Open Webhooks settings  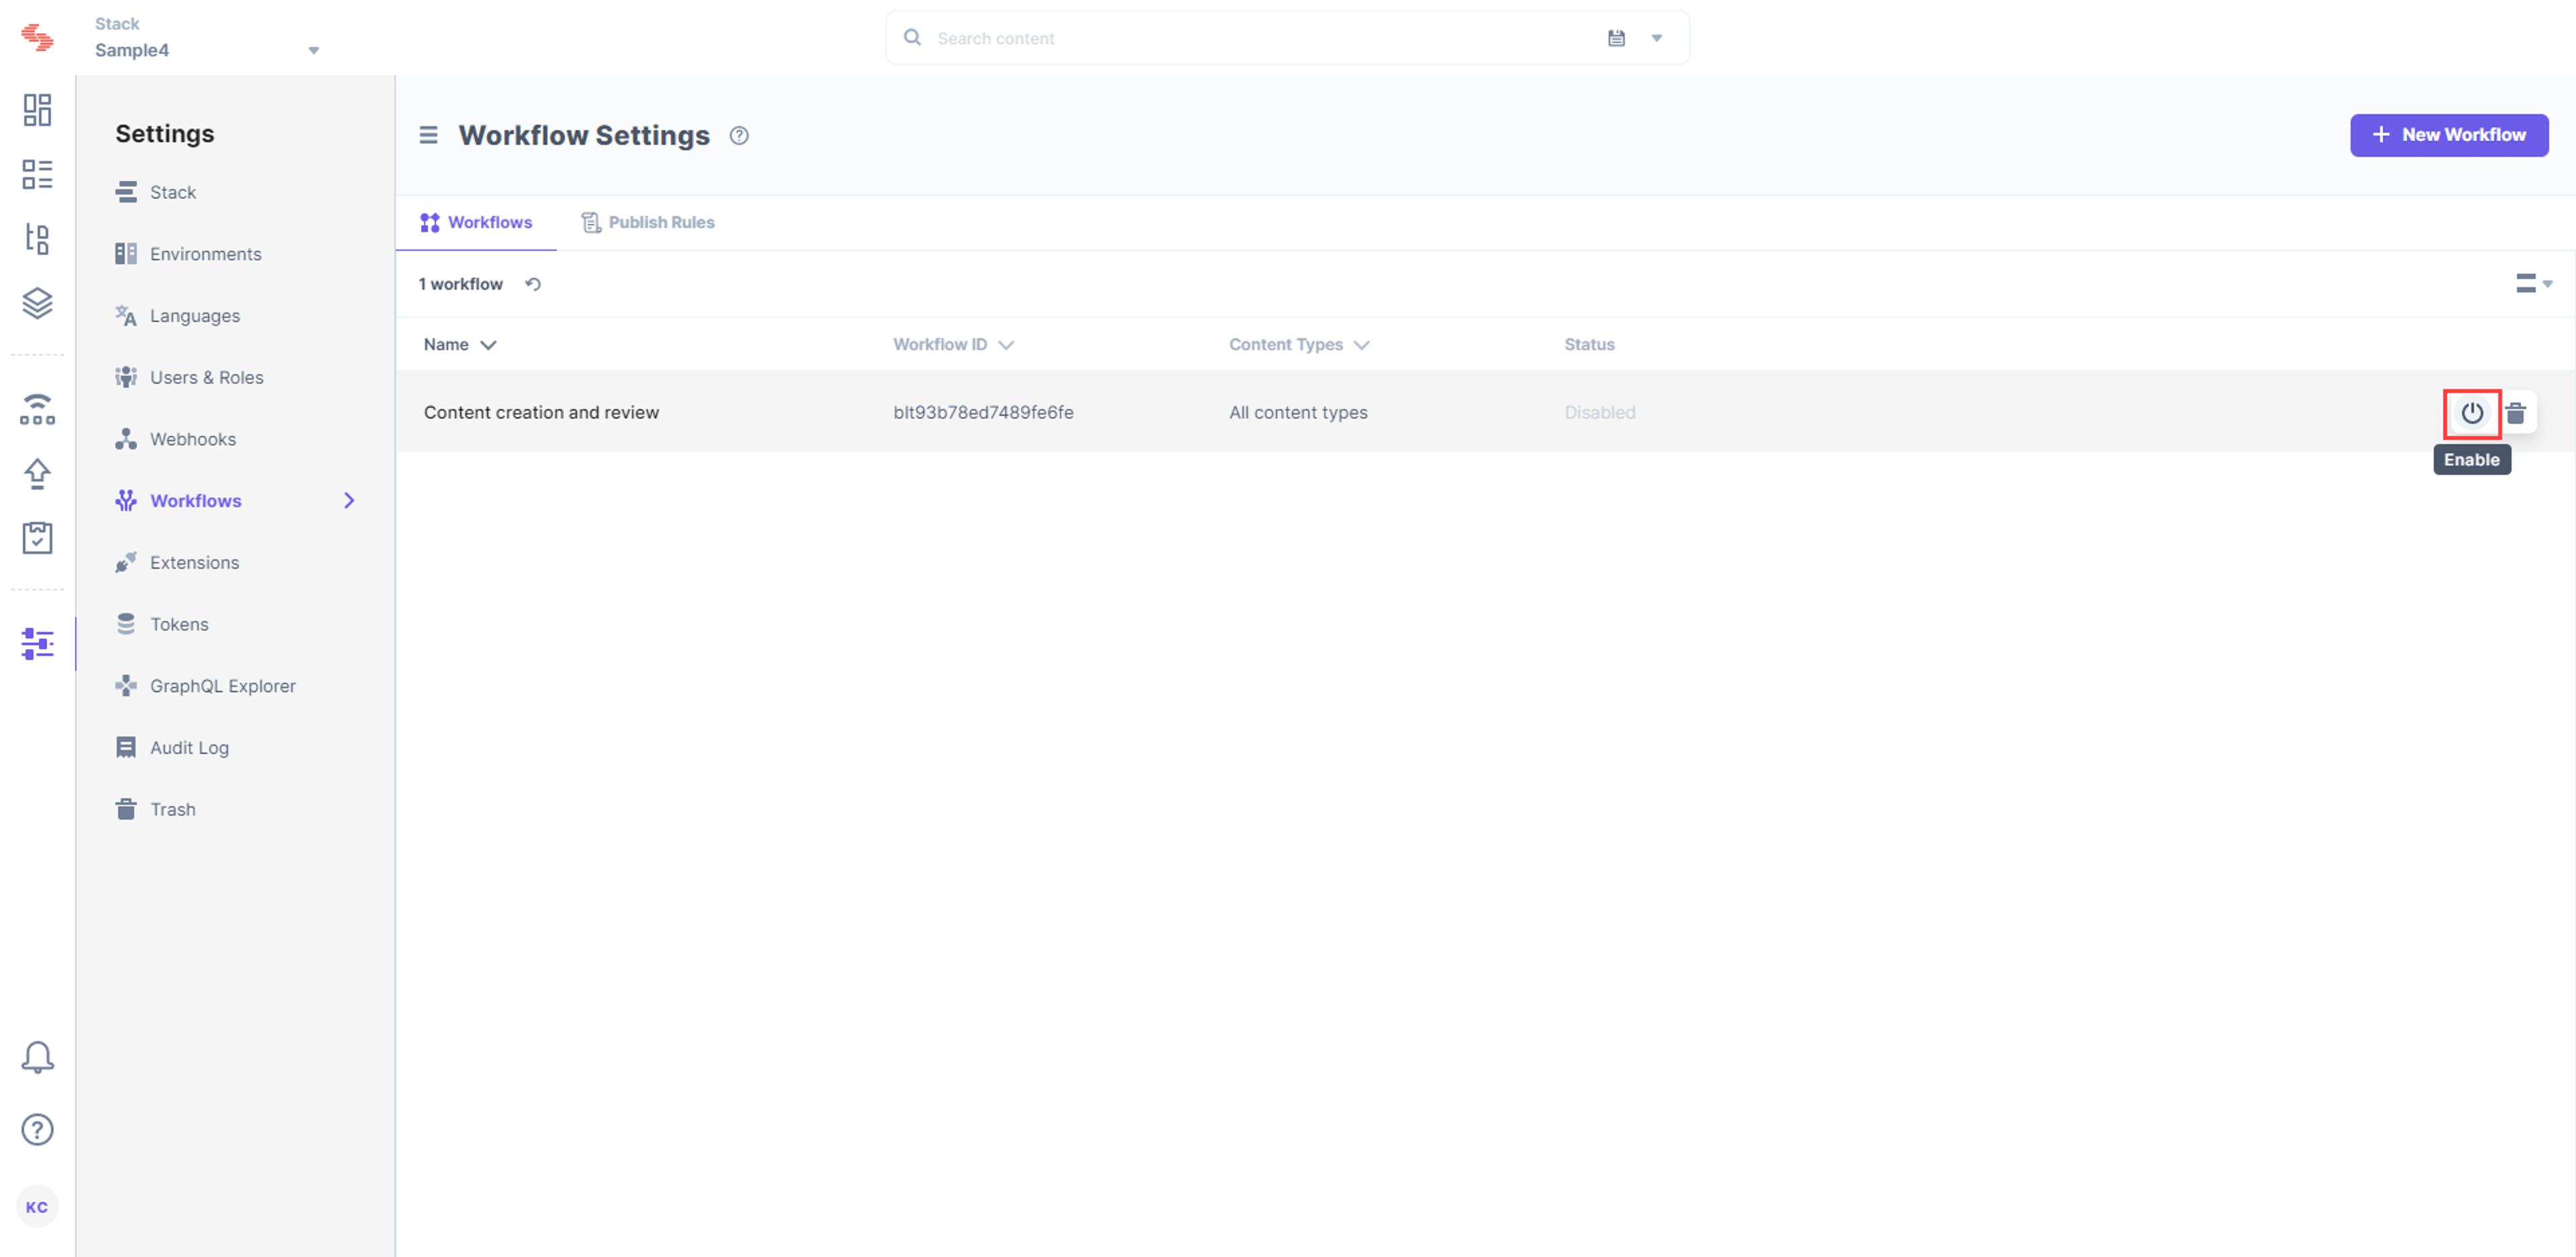coord(175,439)
